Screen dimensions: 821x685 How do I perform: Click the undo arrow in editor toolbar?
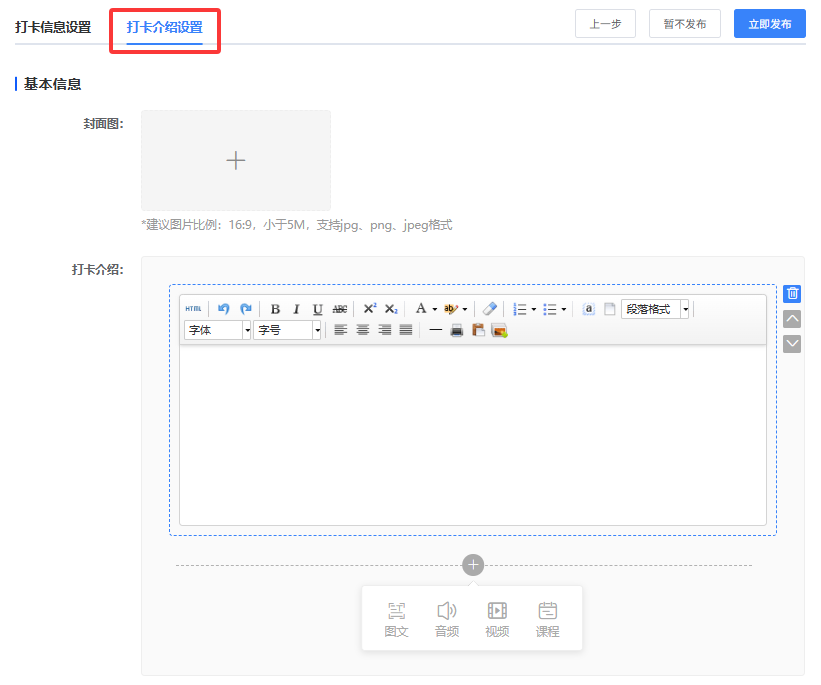(x=224, y=309)
